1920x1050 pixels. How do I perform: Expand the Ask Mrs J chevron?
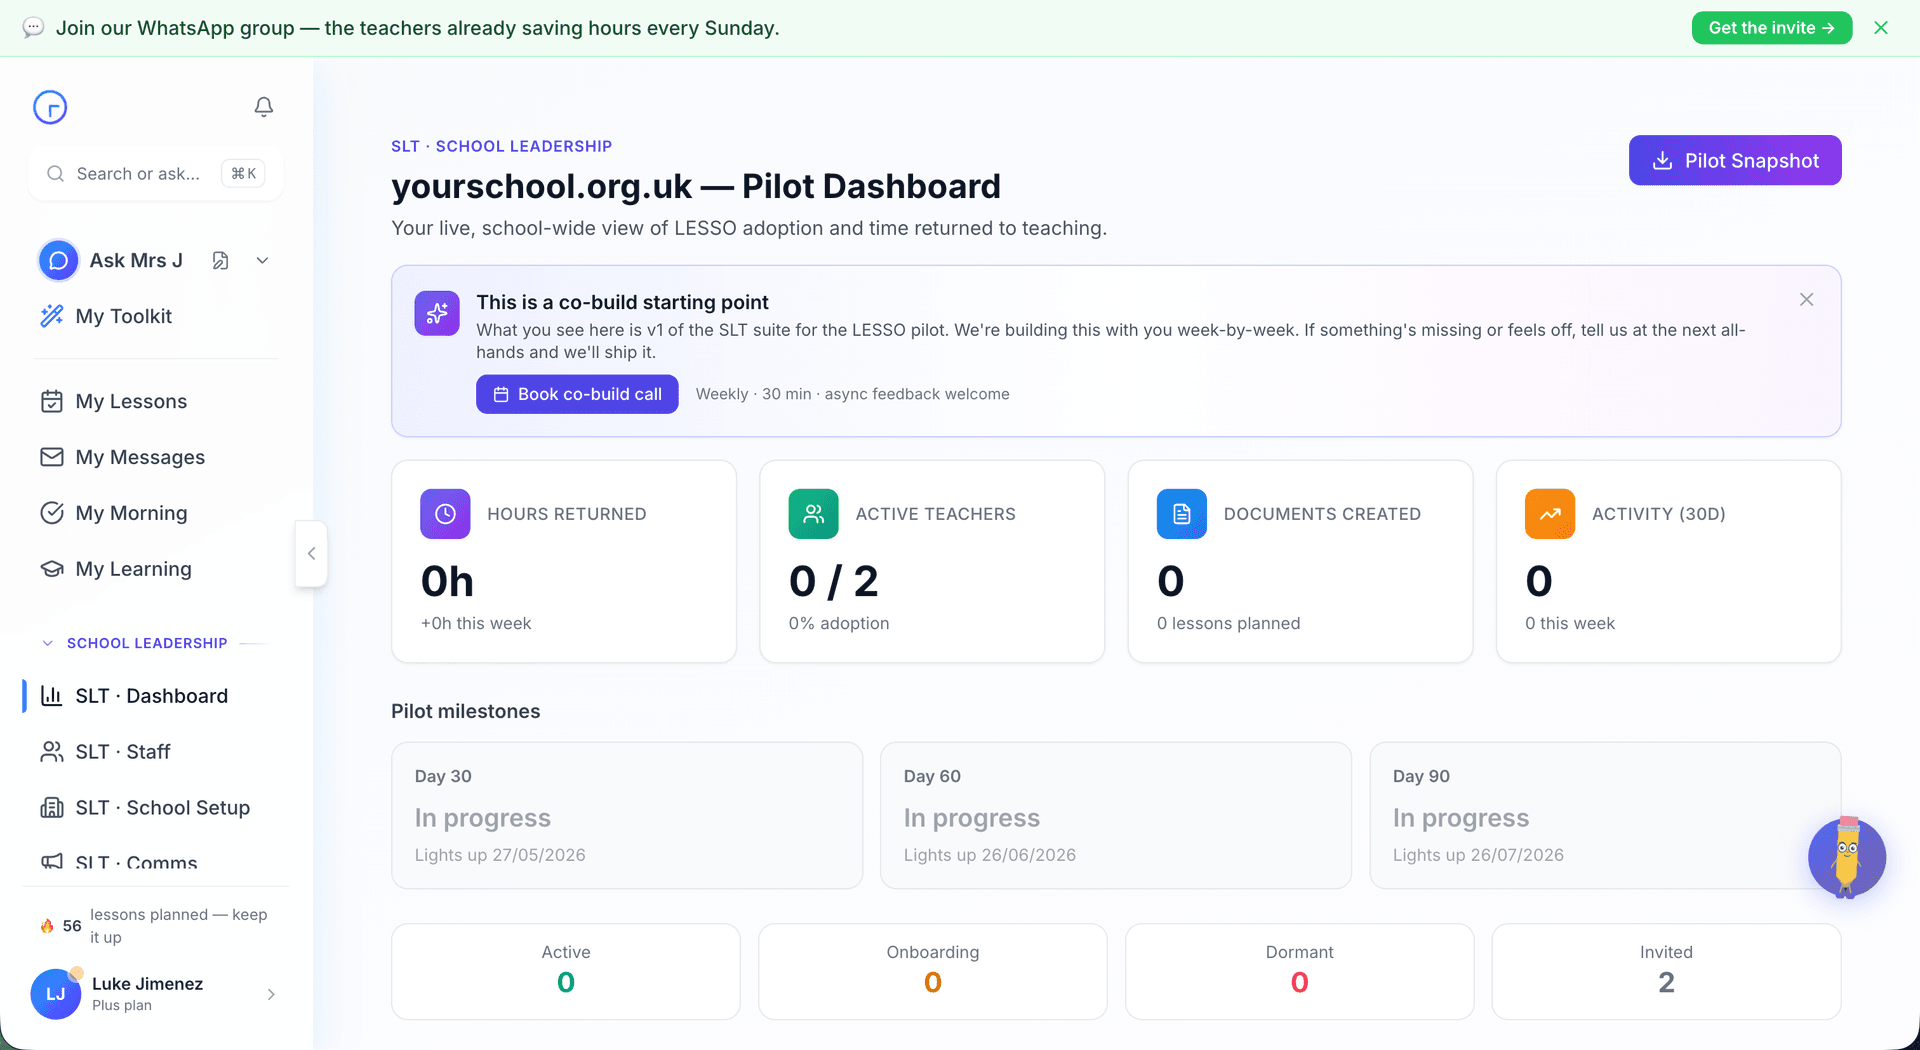point(262,261)
